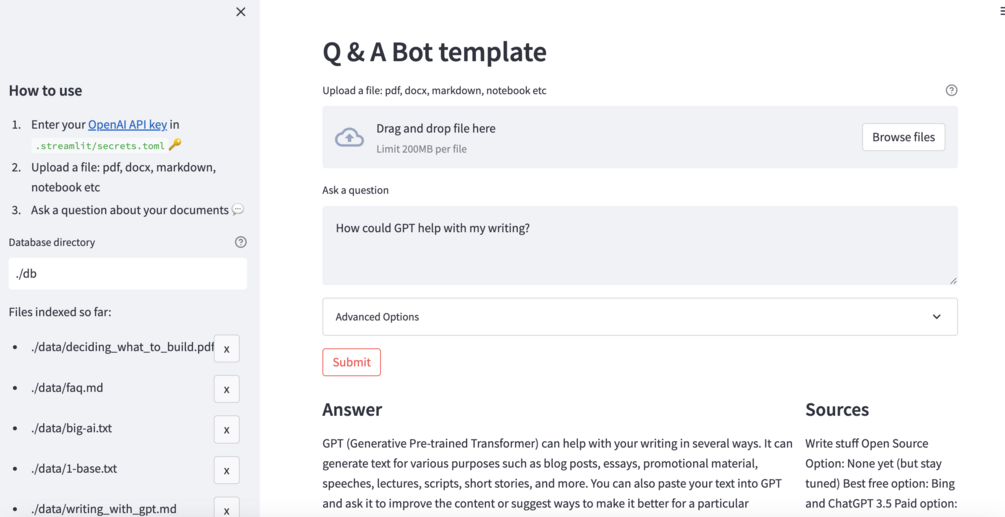1005x517 pixels.
Task: Delete big-ai.txt from indexed files
Action: point(227,429)
